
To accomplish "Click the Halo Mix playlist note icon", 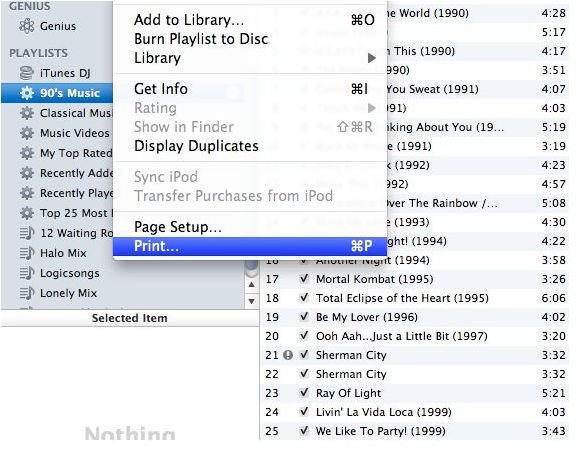I will (x=27, y=253).
